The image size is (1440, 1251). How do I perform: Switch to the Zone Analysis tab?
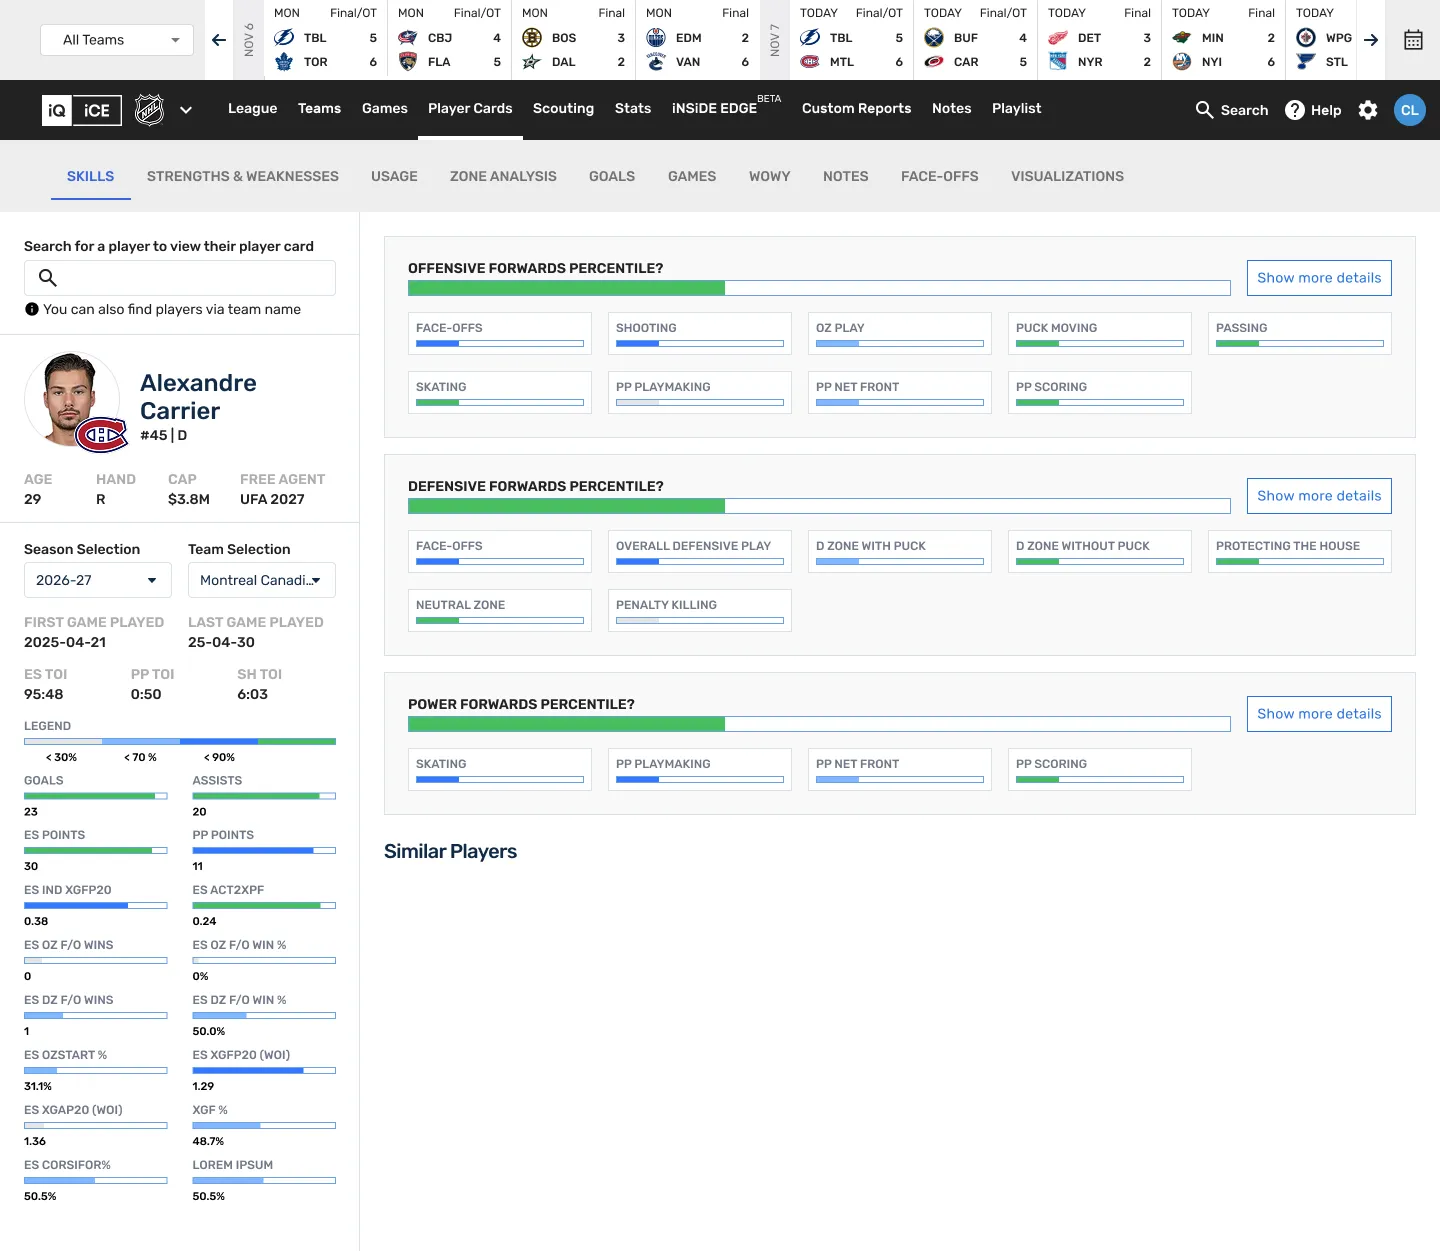(x=503, y=177)
